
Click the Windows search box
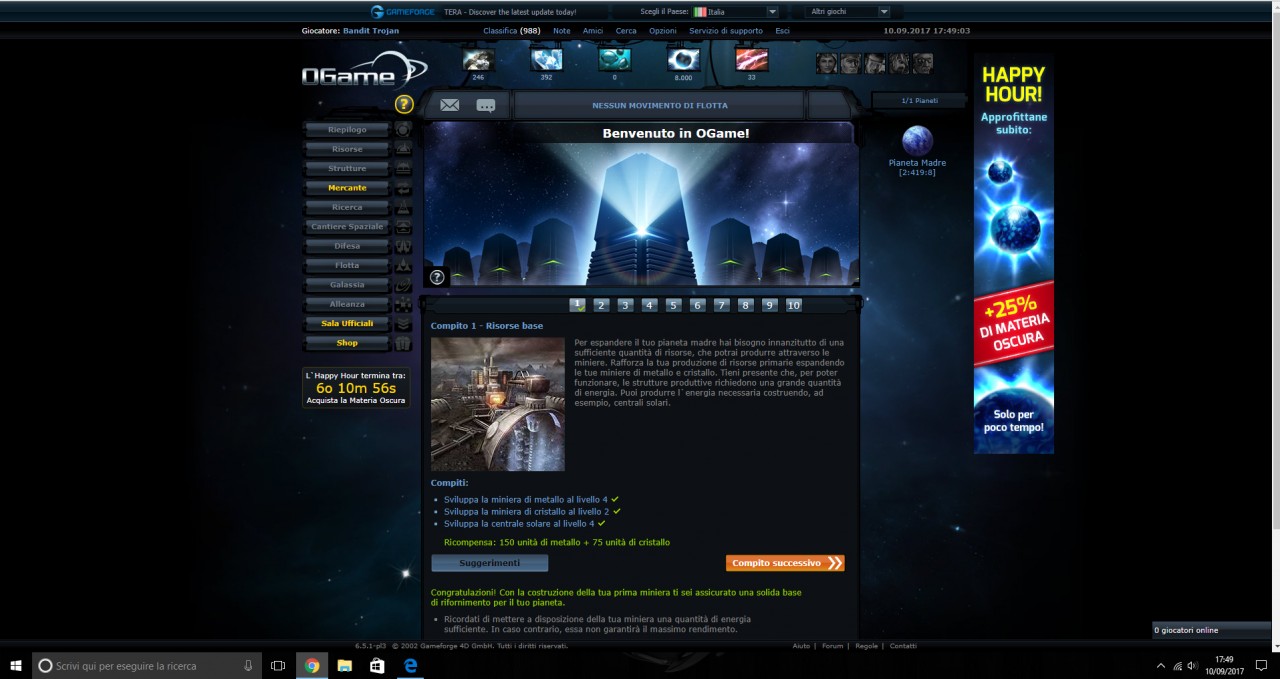click(x=147, y=665)
